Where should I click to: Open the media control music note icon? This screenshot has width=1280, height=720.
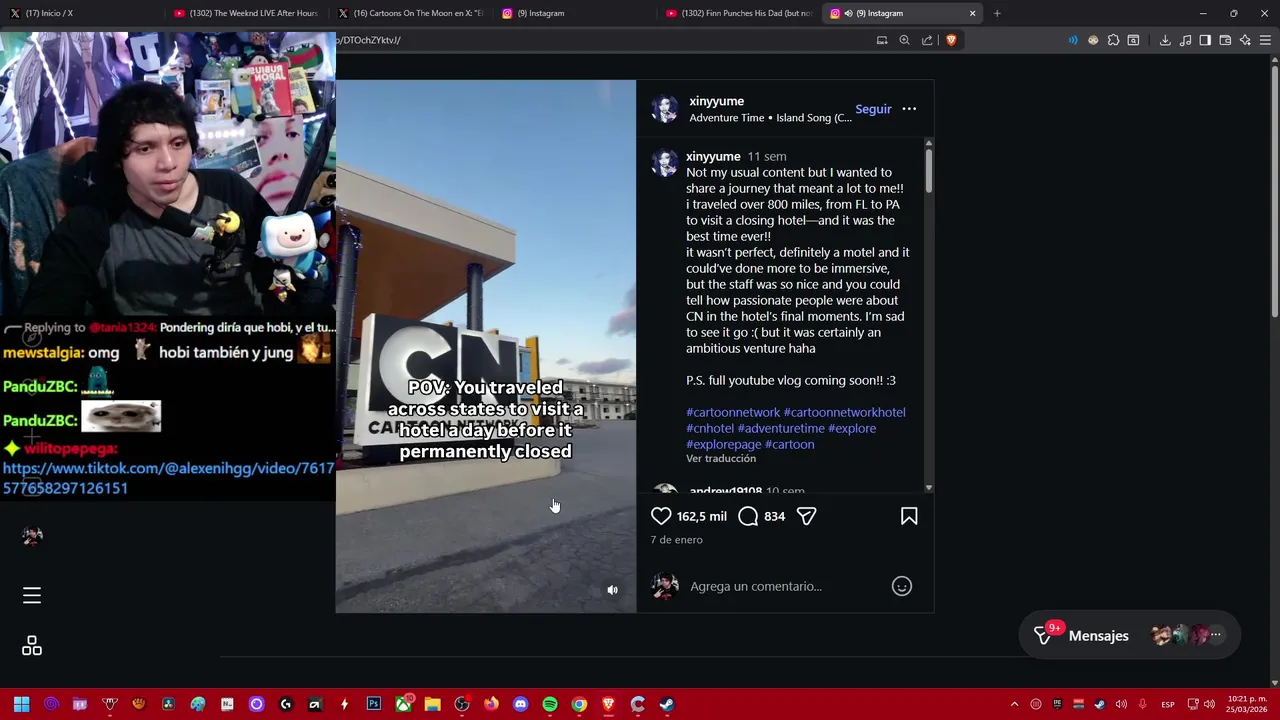[1185, 40]
